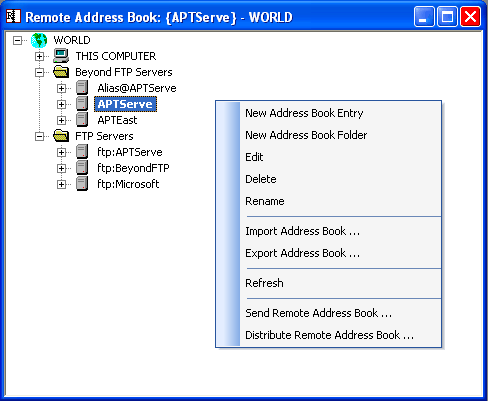Viewport: 488px width, 401px height.
Task: Click the title bar application icon
Action: pos(13,16)
